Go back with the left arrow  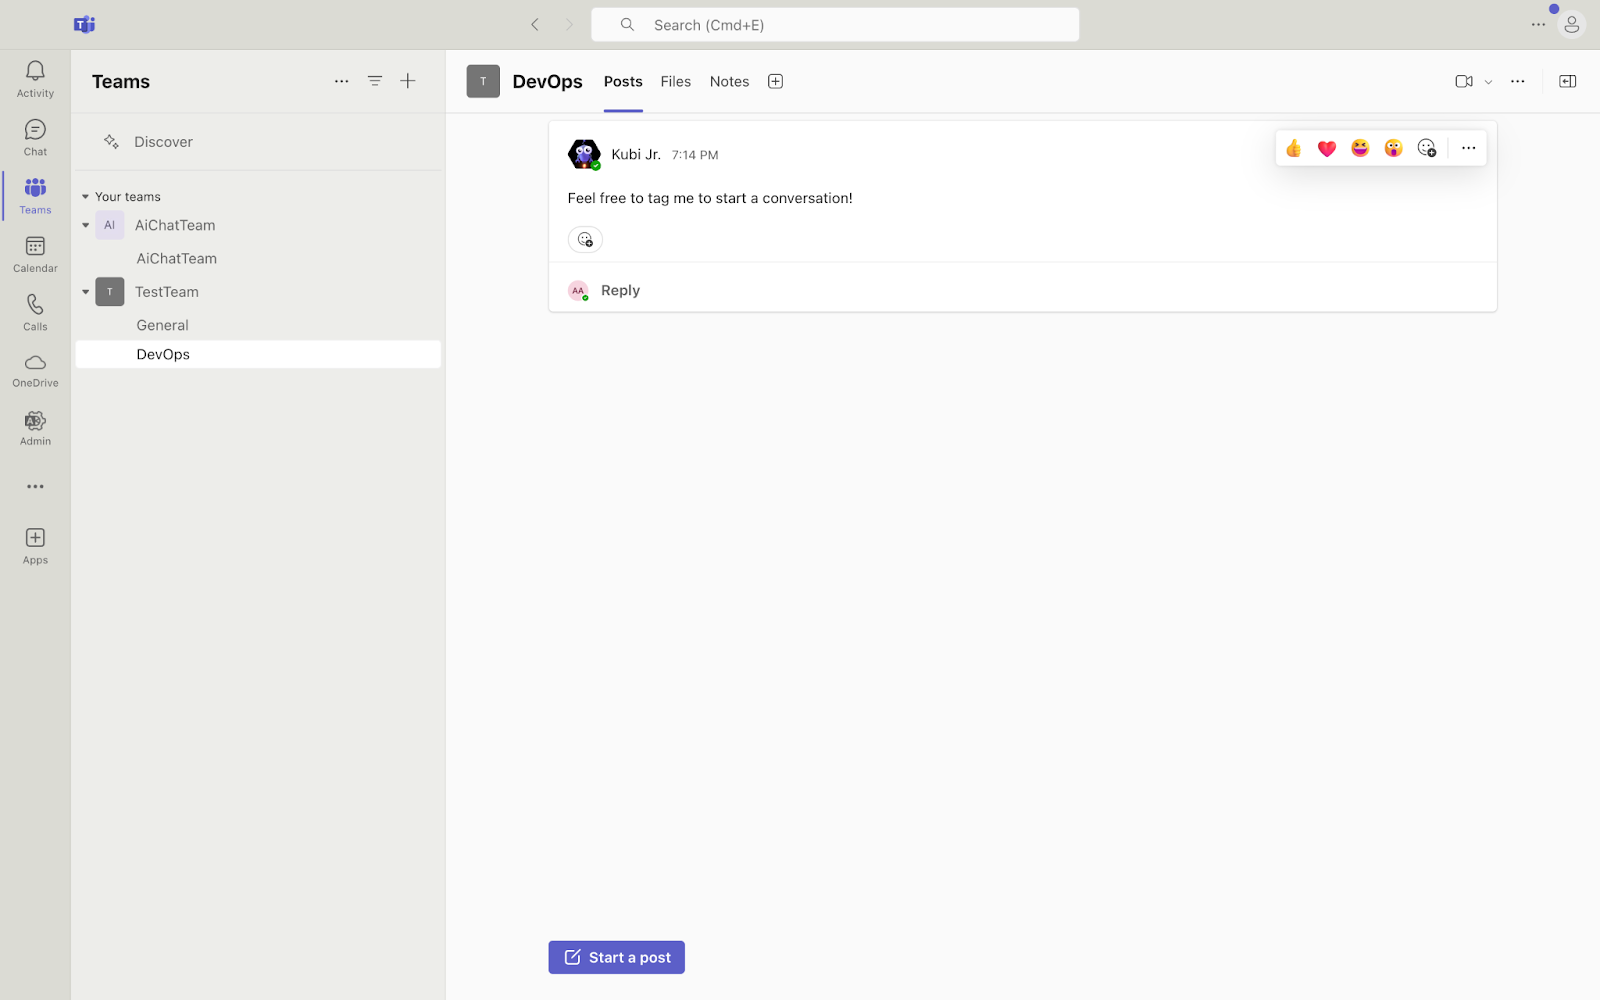535,24
